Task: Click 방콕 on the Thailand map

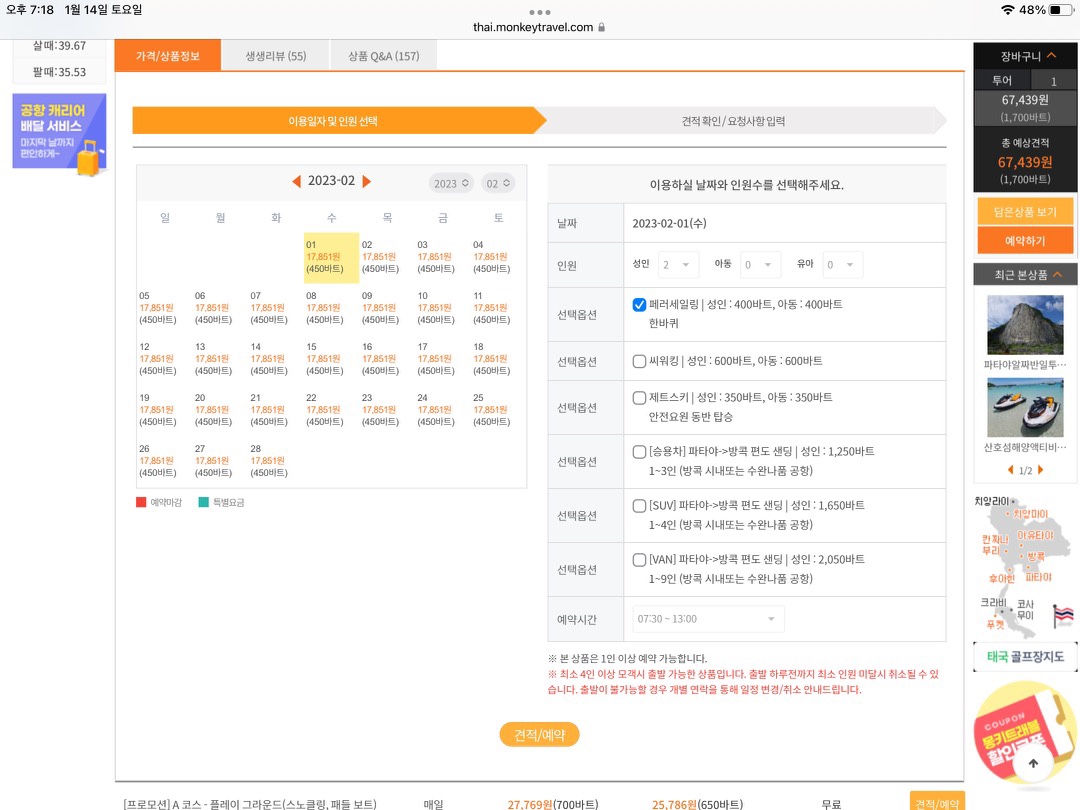Action: pos(1036,556)
